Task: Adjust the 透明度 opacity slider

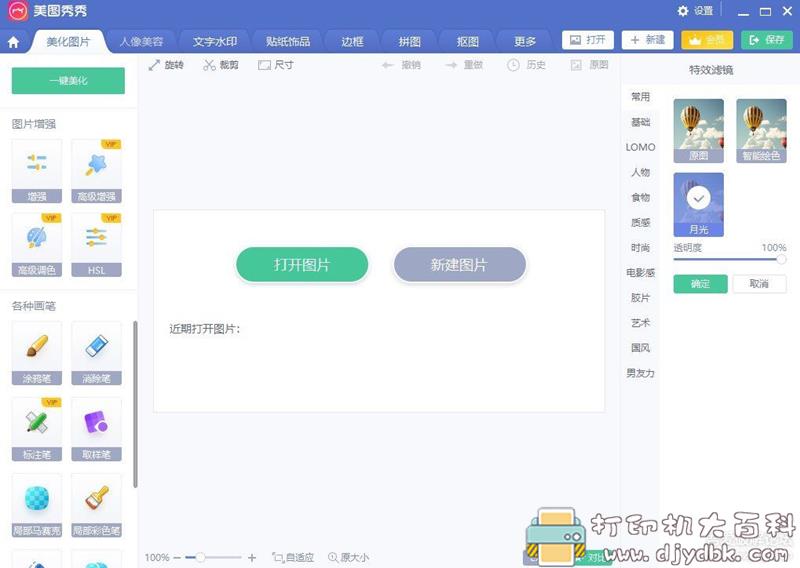Action: pos(730,259)
